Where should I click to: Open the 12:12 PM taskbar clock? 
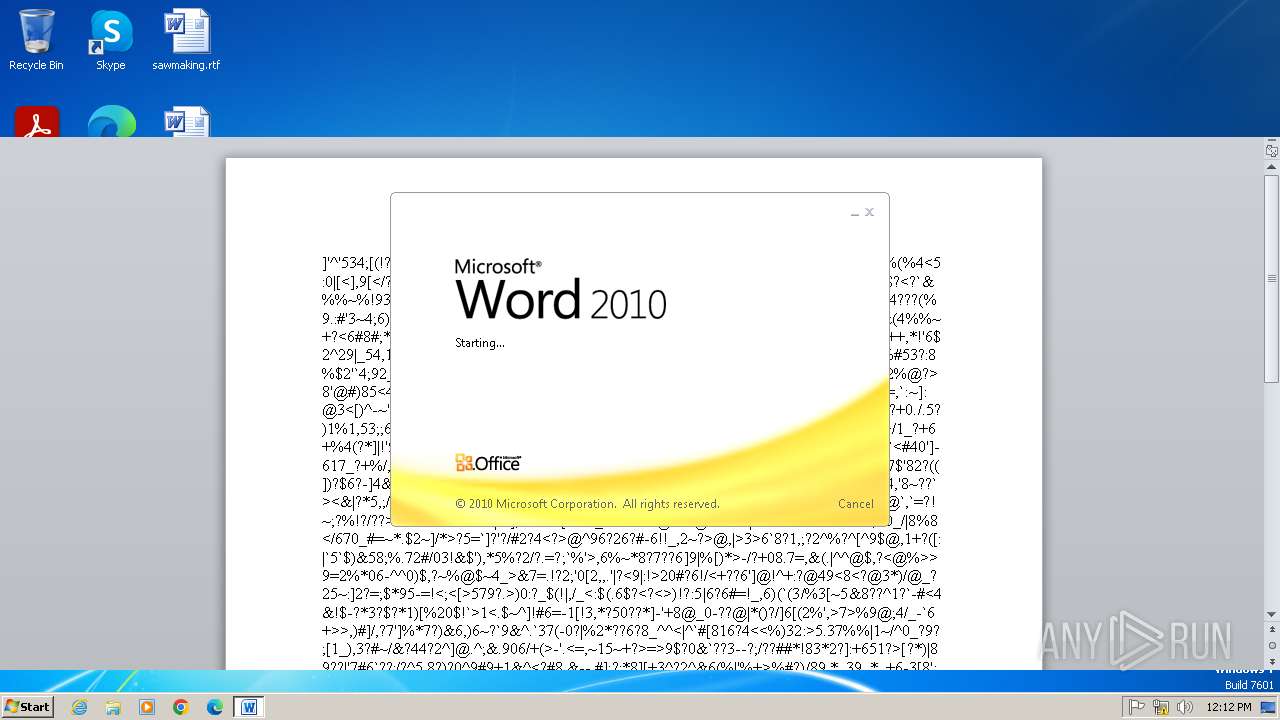(1228, 707)
